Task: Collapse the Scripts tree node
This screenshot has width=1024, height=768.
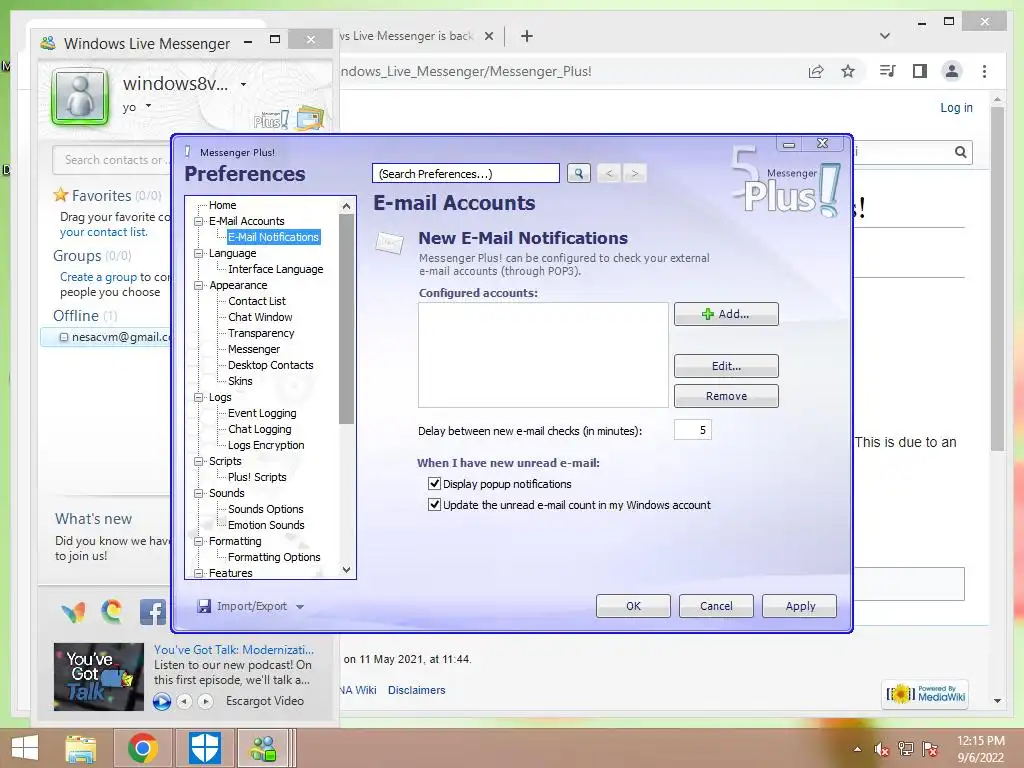Action: click(x=199, y=461)
